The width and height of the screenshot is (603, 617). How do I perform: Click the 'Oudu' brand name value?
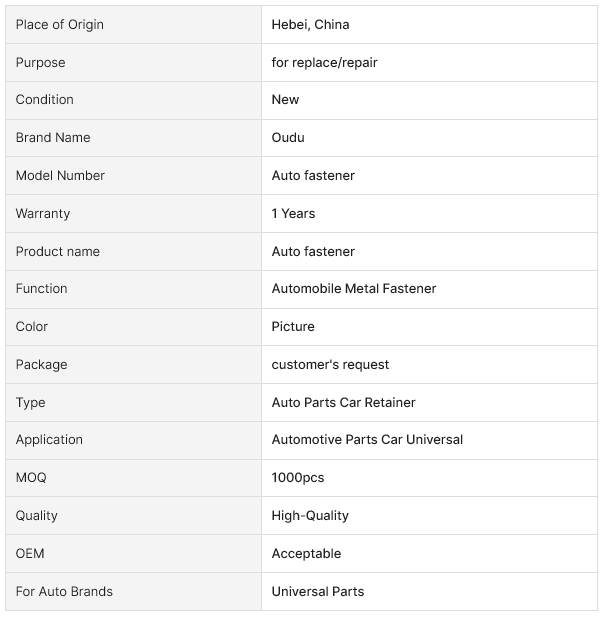[x=288, y=137]
